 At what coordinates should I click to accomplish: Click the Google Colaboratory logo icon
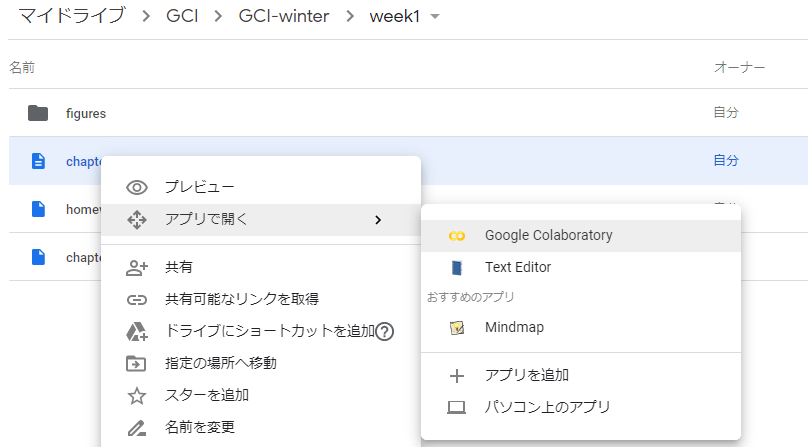457,236
